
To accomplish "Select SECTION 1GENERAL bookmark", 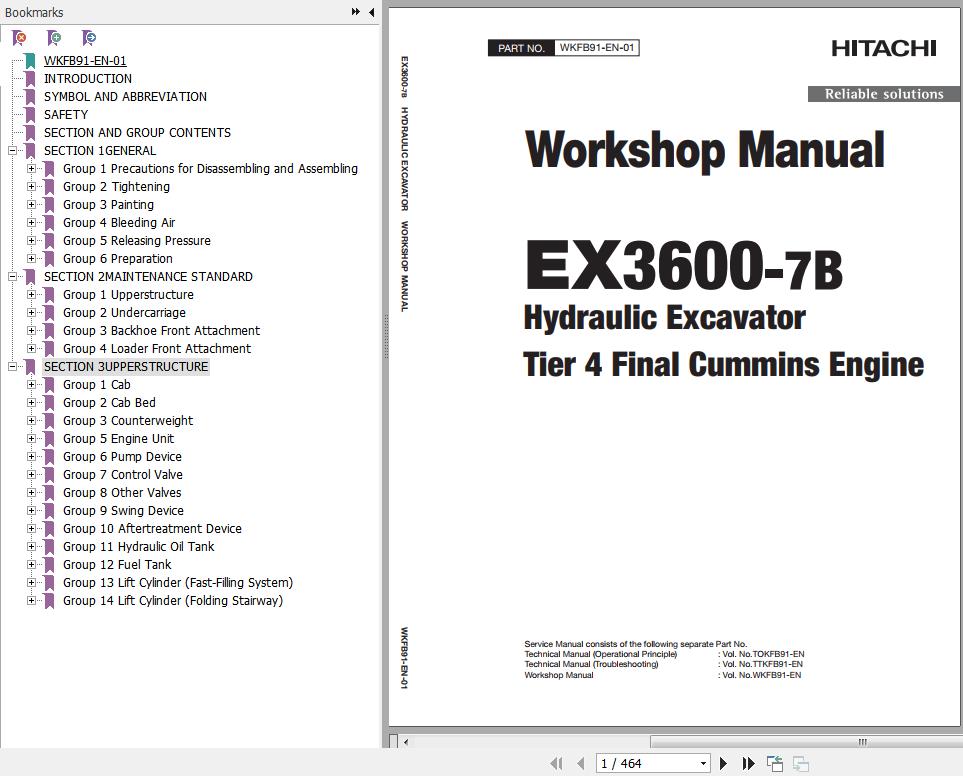I will point(99,150).
